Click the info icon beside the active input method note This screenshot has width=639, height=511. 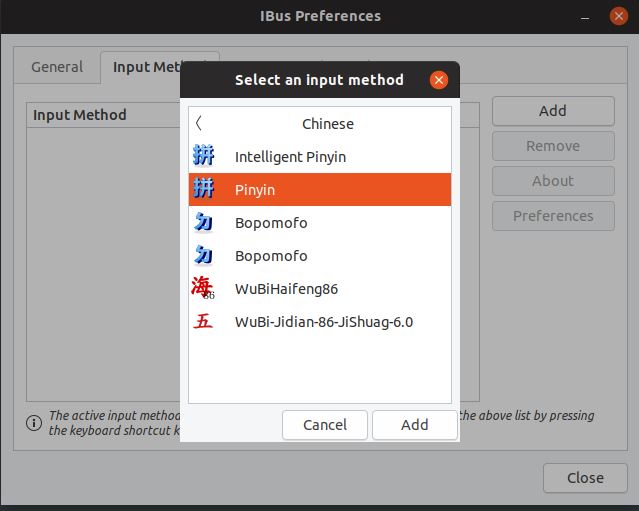click(34, 422)
